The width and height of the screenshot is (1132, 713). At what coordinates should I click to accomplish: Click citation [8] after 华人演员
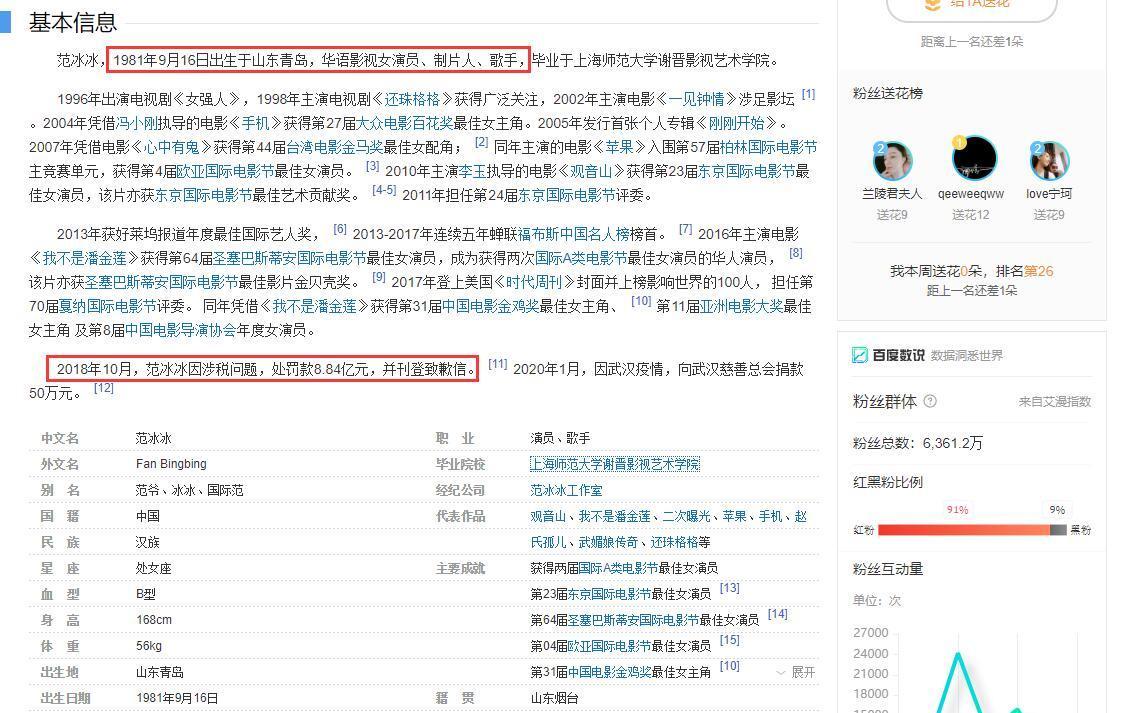point(796,253)
